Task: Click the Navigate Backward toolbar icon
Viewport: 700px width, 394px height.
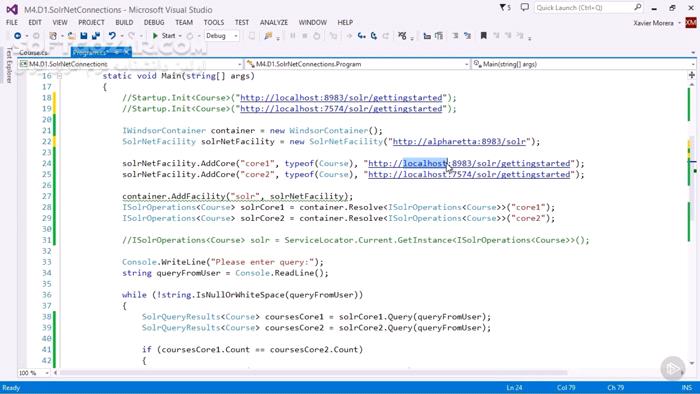Action: tap(17, 36)
